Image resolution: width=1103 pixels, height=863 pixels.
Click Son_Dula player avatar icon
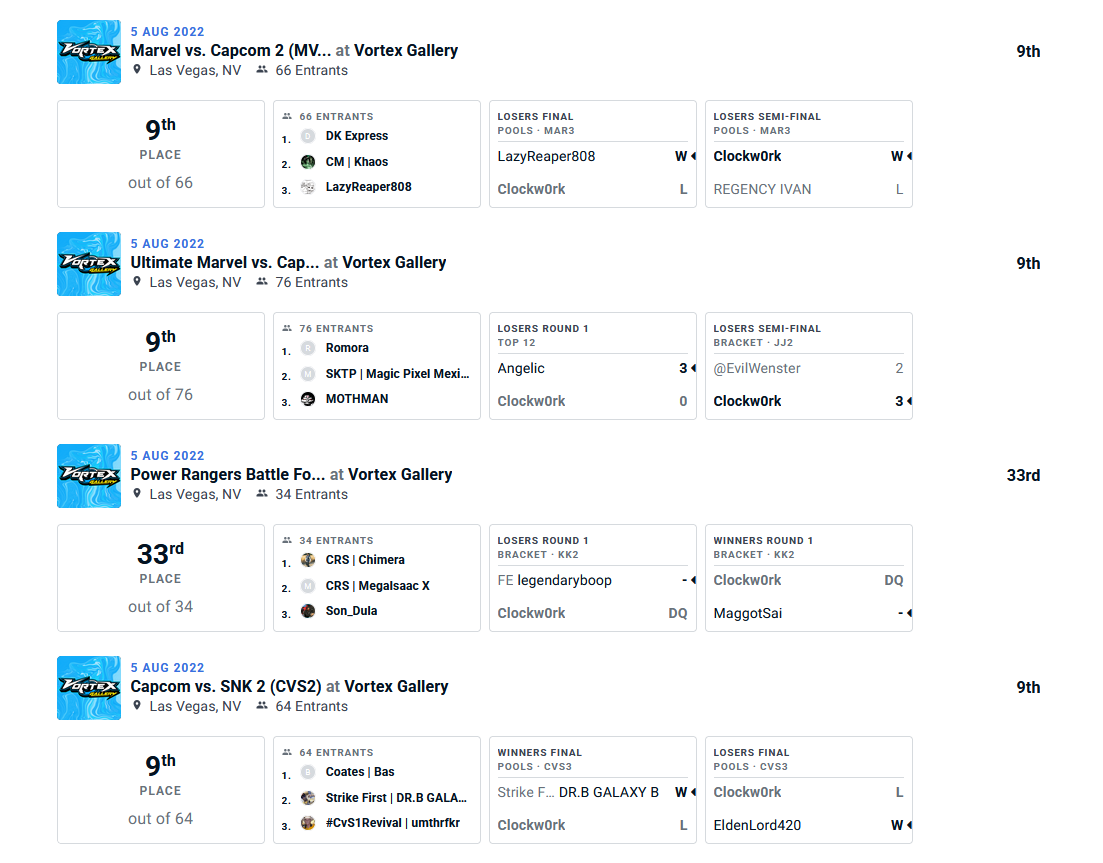pyautogui.click(x=308, y=611)
